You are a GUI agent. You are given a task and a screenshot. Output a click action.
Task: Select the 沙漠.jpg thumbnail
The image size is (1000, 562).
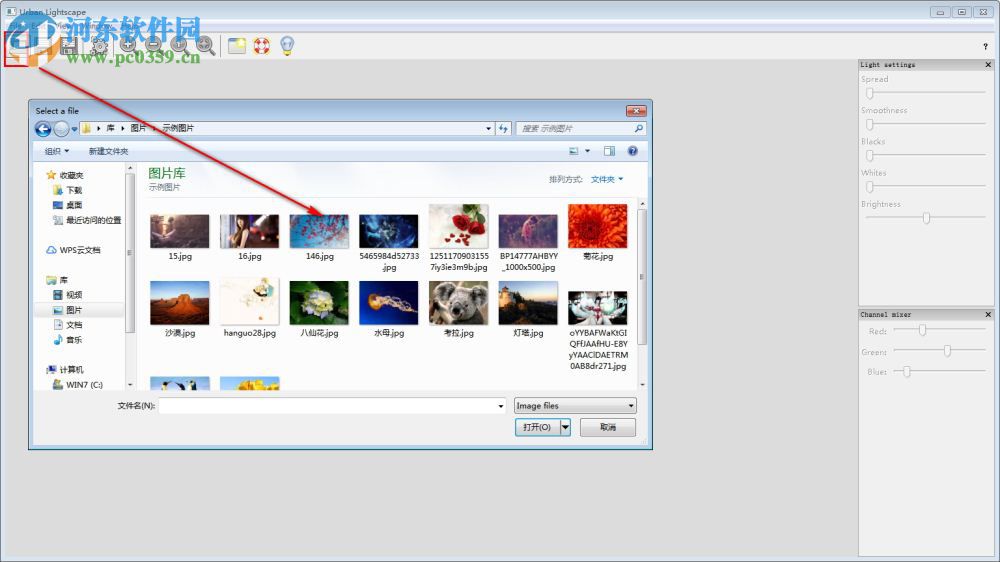[180, 303]
